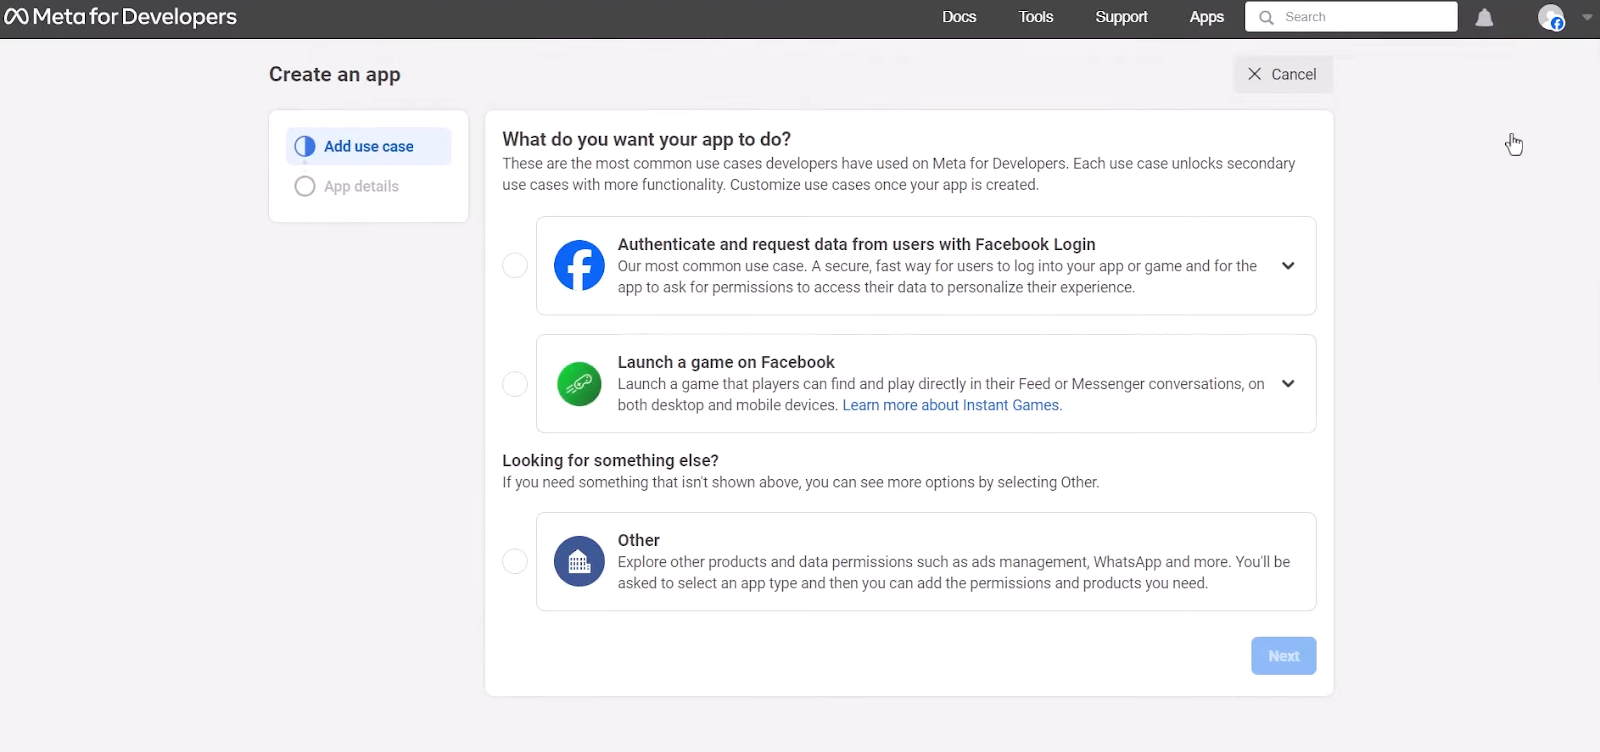This screenshot has width=1600, height=752.
Task: Click Looking for something else heading
Action: coord(610,460)
